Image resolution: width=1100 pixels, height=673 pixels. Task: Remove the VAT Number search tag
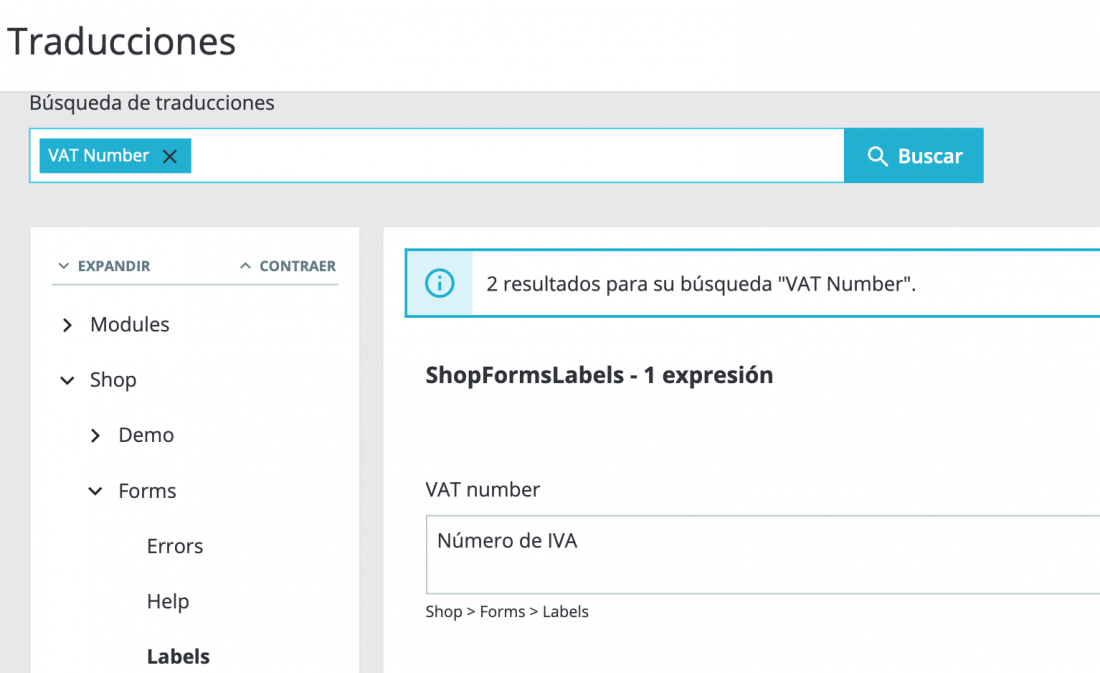pyautogui.click(x=170, y=156)
